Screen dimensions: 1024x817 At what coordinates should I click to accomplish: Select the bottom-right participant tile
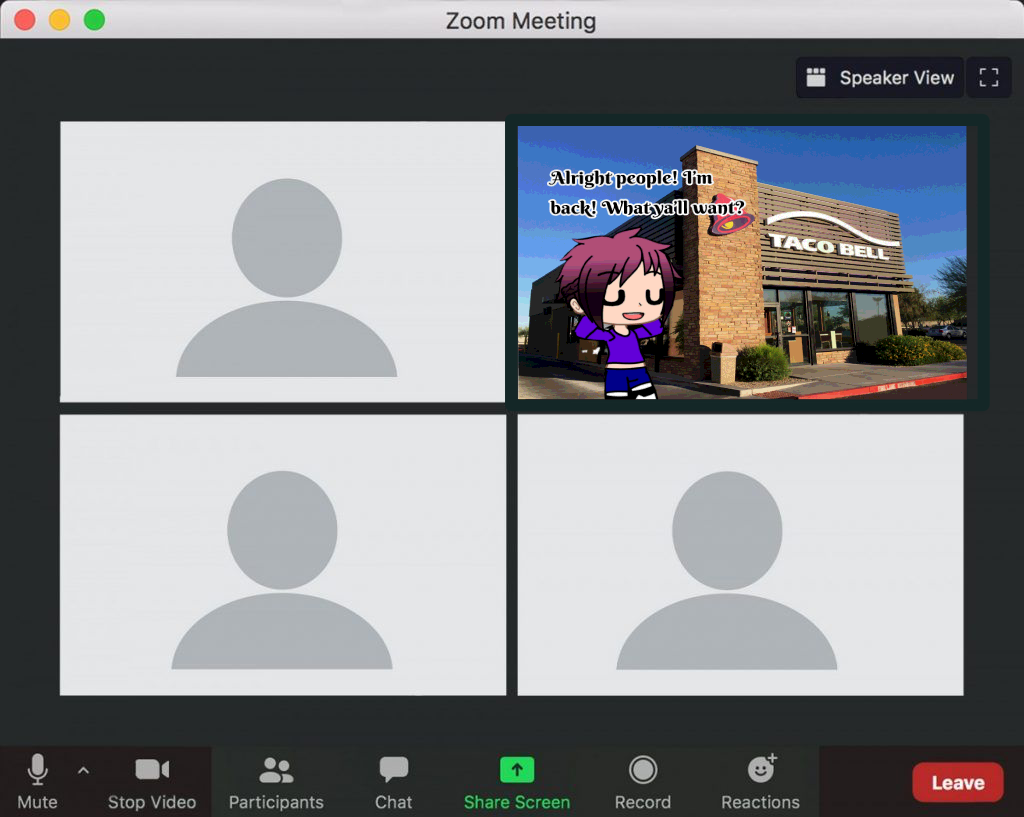pos(740,555)
